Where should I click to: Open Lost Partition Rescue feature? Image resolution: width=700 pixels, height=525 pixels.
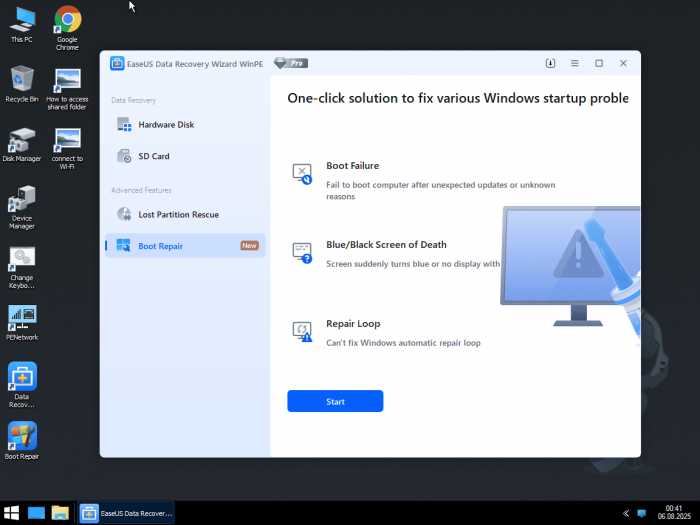click(185, 215)
